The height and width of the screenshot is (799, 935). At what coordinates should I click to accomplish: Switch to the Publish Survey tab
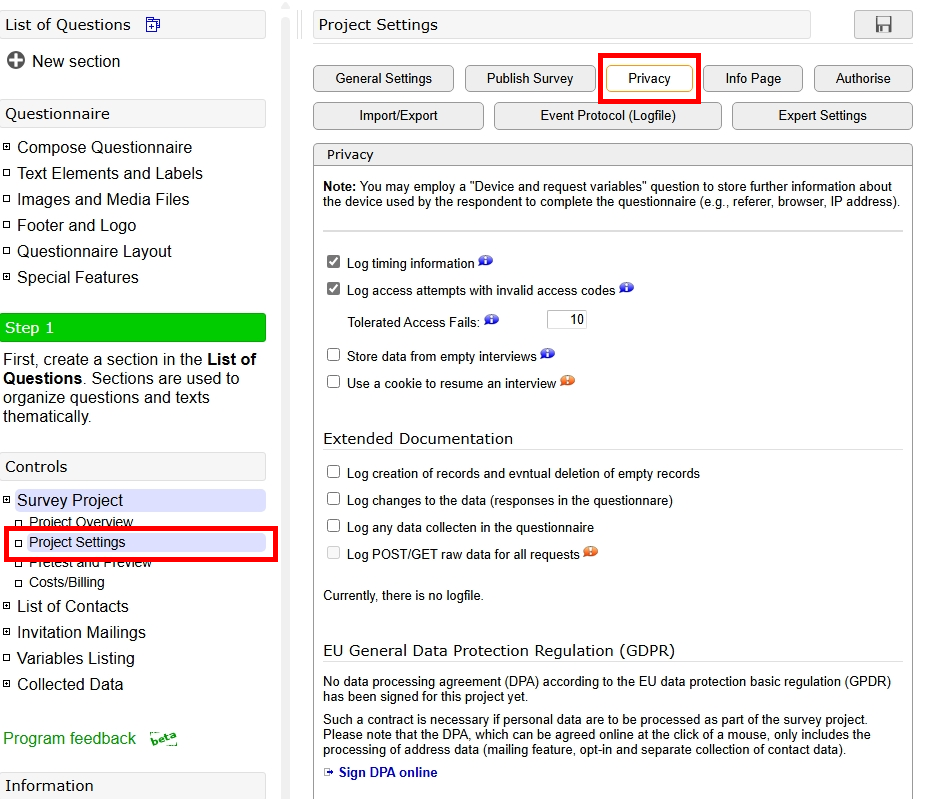click(530, 78)
